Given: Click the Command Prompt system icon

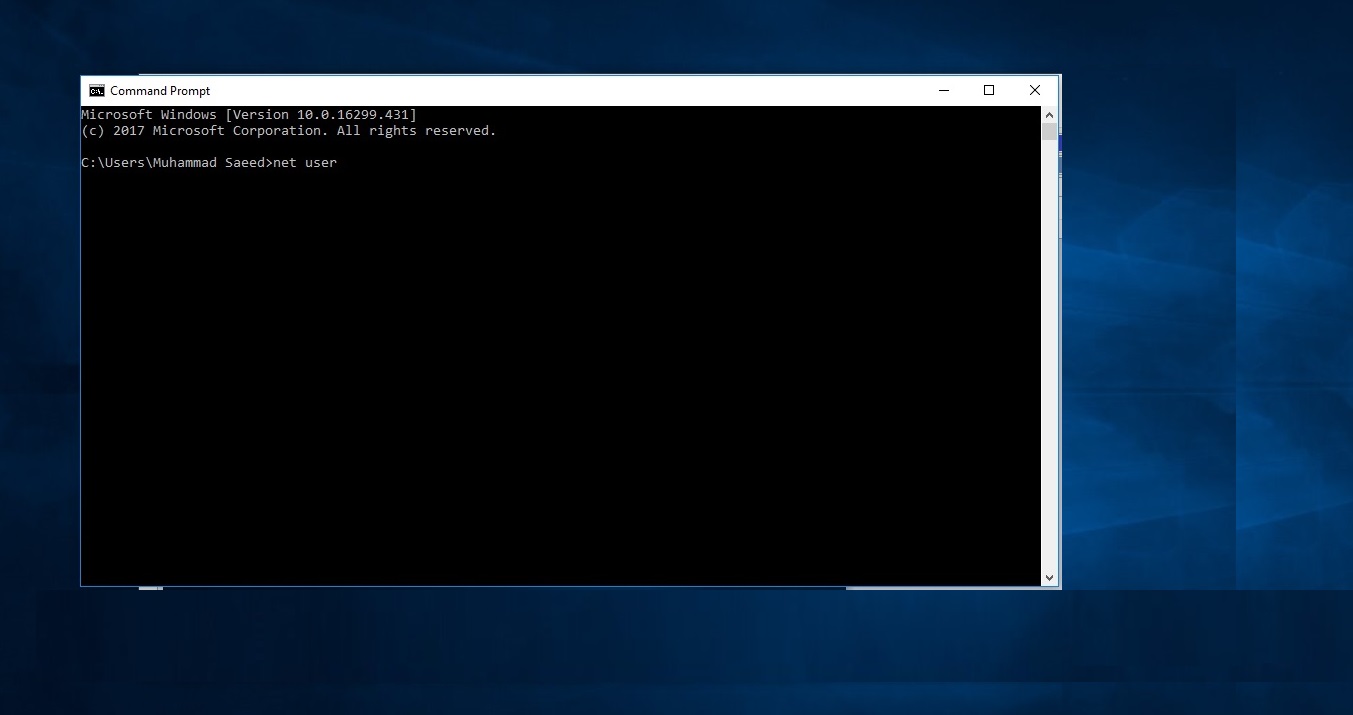Looking at the screenshot, I should point(96,91).
